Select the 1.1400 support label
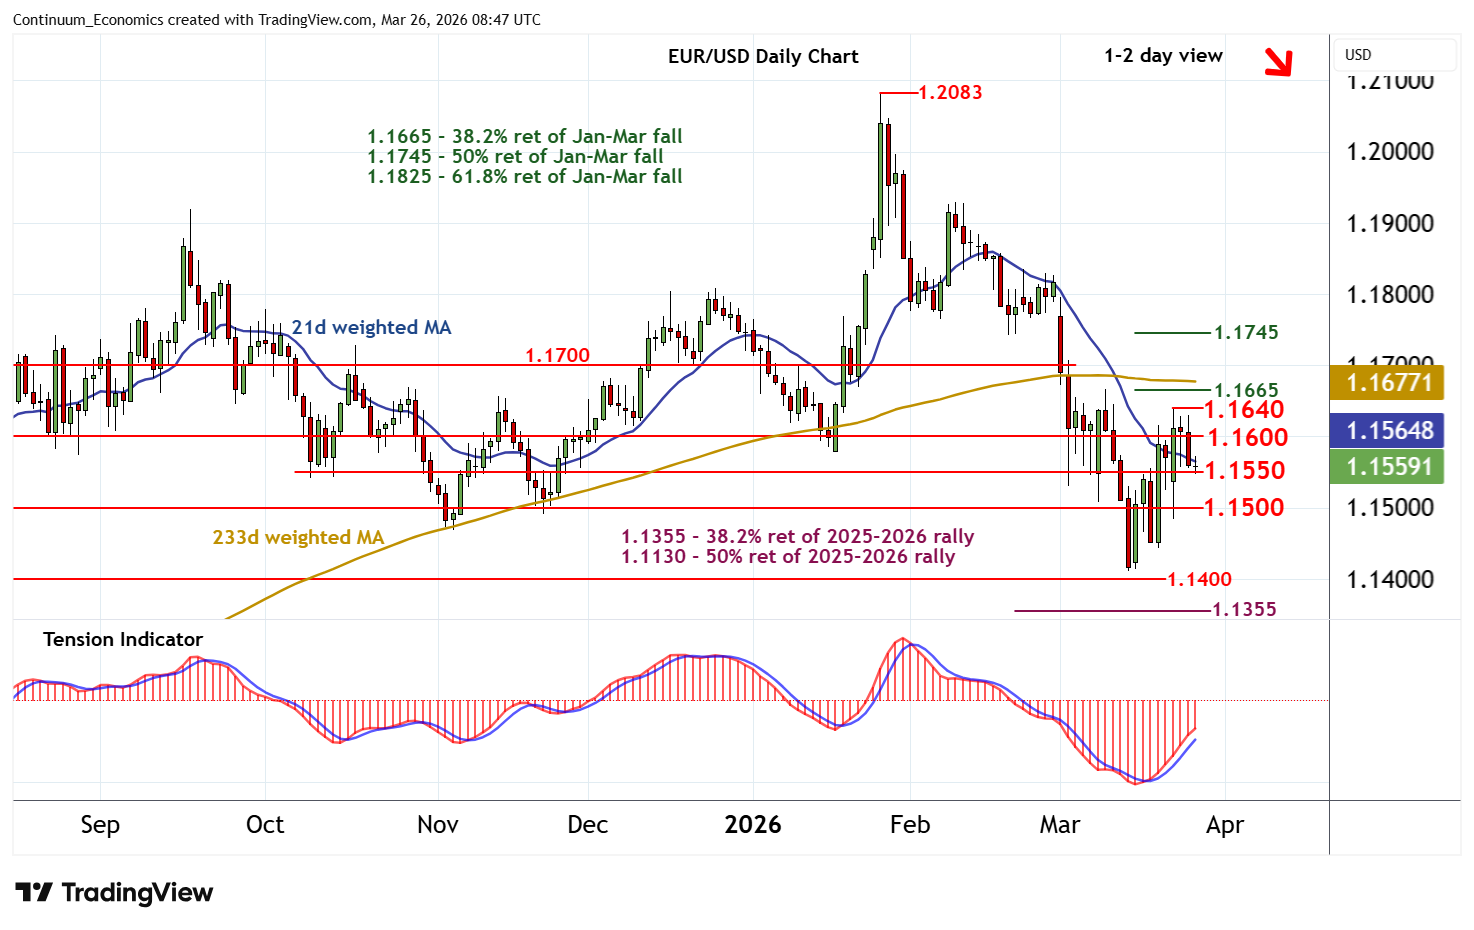The width and height of the screenshot is (1474, 930). (1199, 580)
